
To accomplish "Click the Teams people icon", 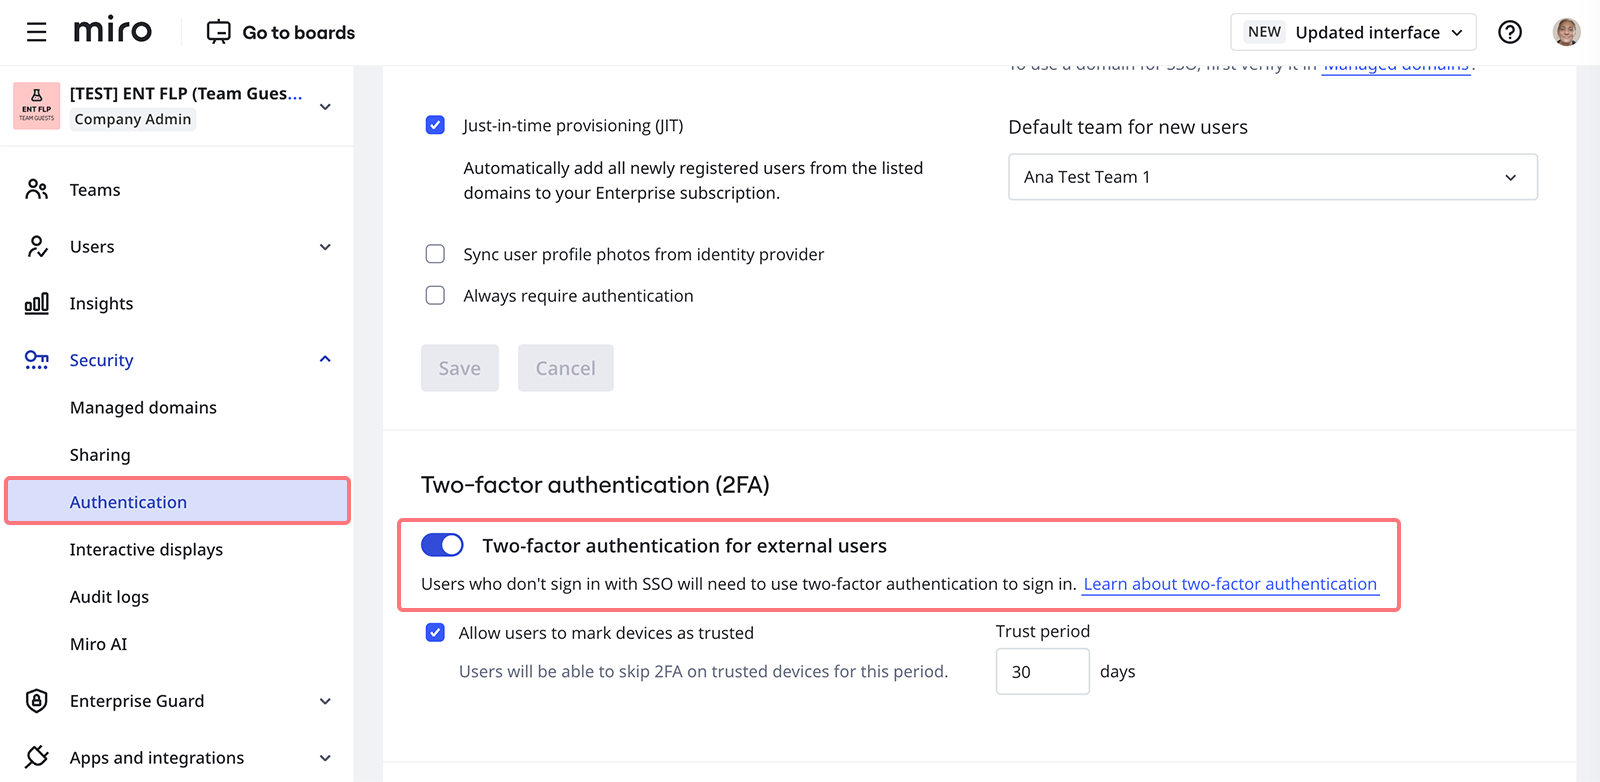I will click(x=37, y=190).
